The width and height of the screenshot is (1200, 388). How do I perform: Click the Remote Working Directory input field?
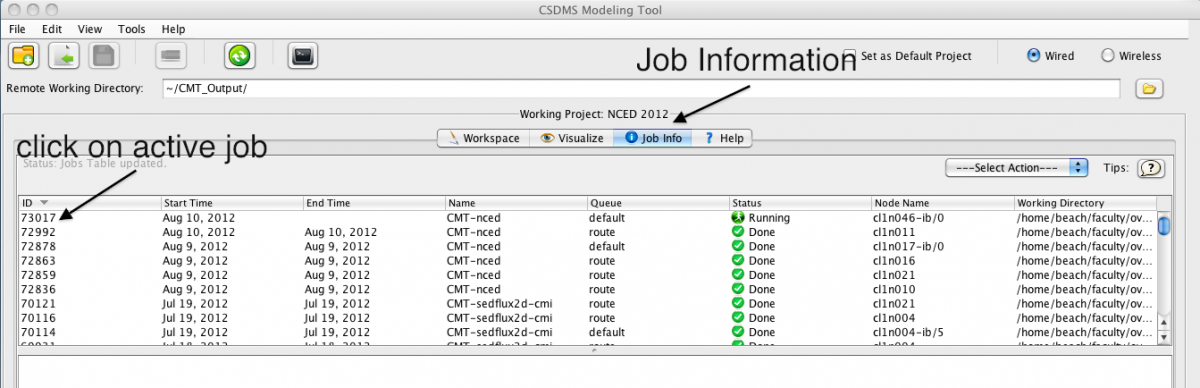[640, 89]
